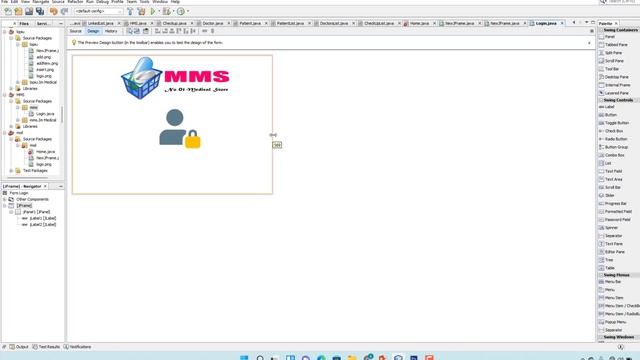Viewport: 640px width, 360px height.
Task: Expand the Test Packages folder
Action: (x=11, y=171)
